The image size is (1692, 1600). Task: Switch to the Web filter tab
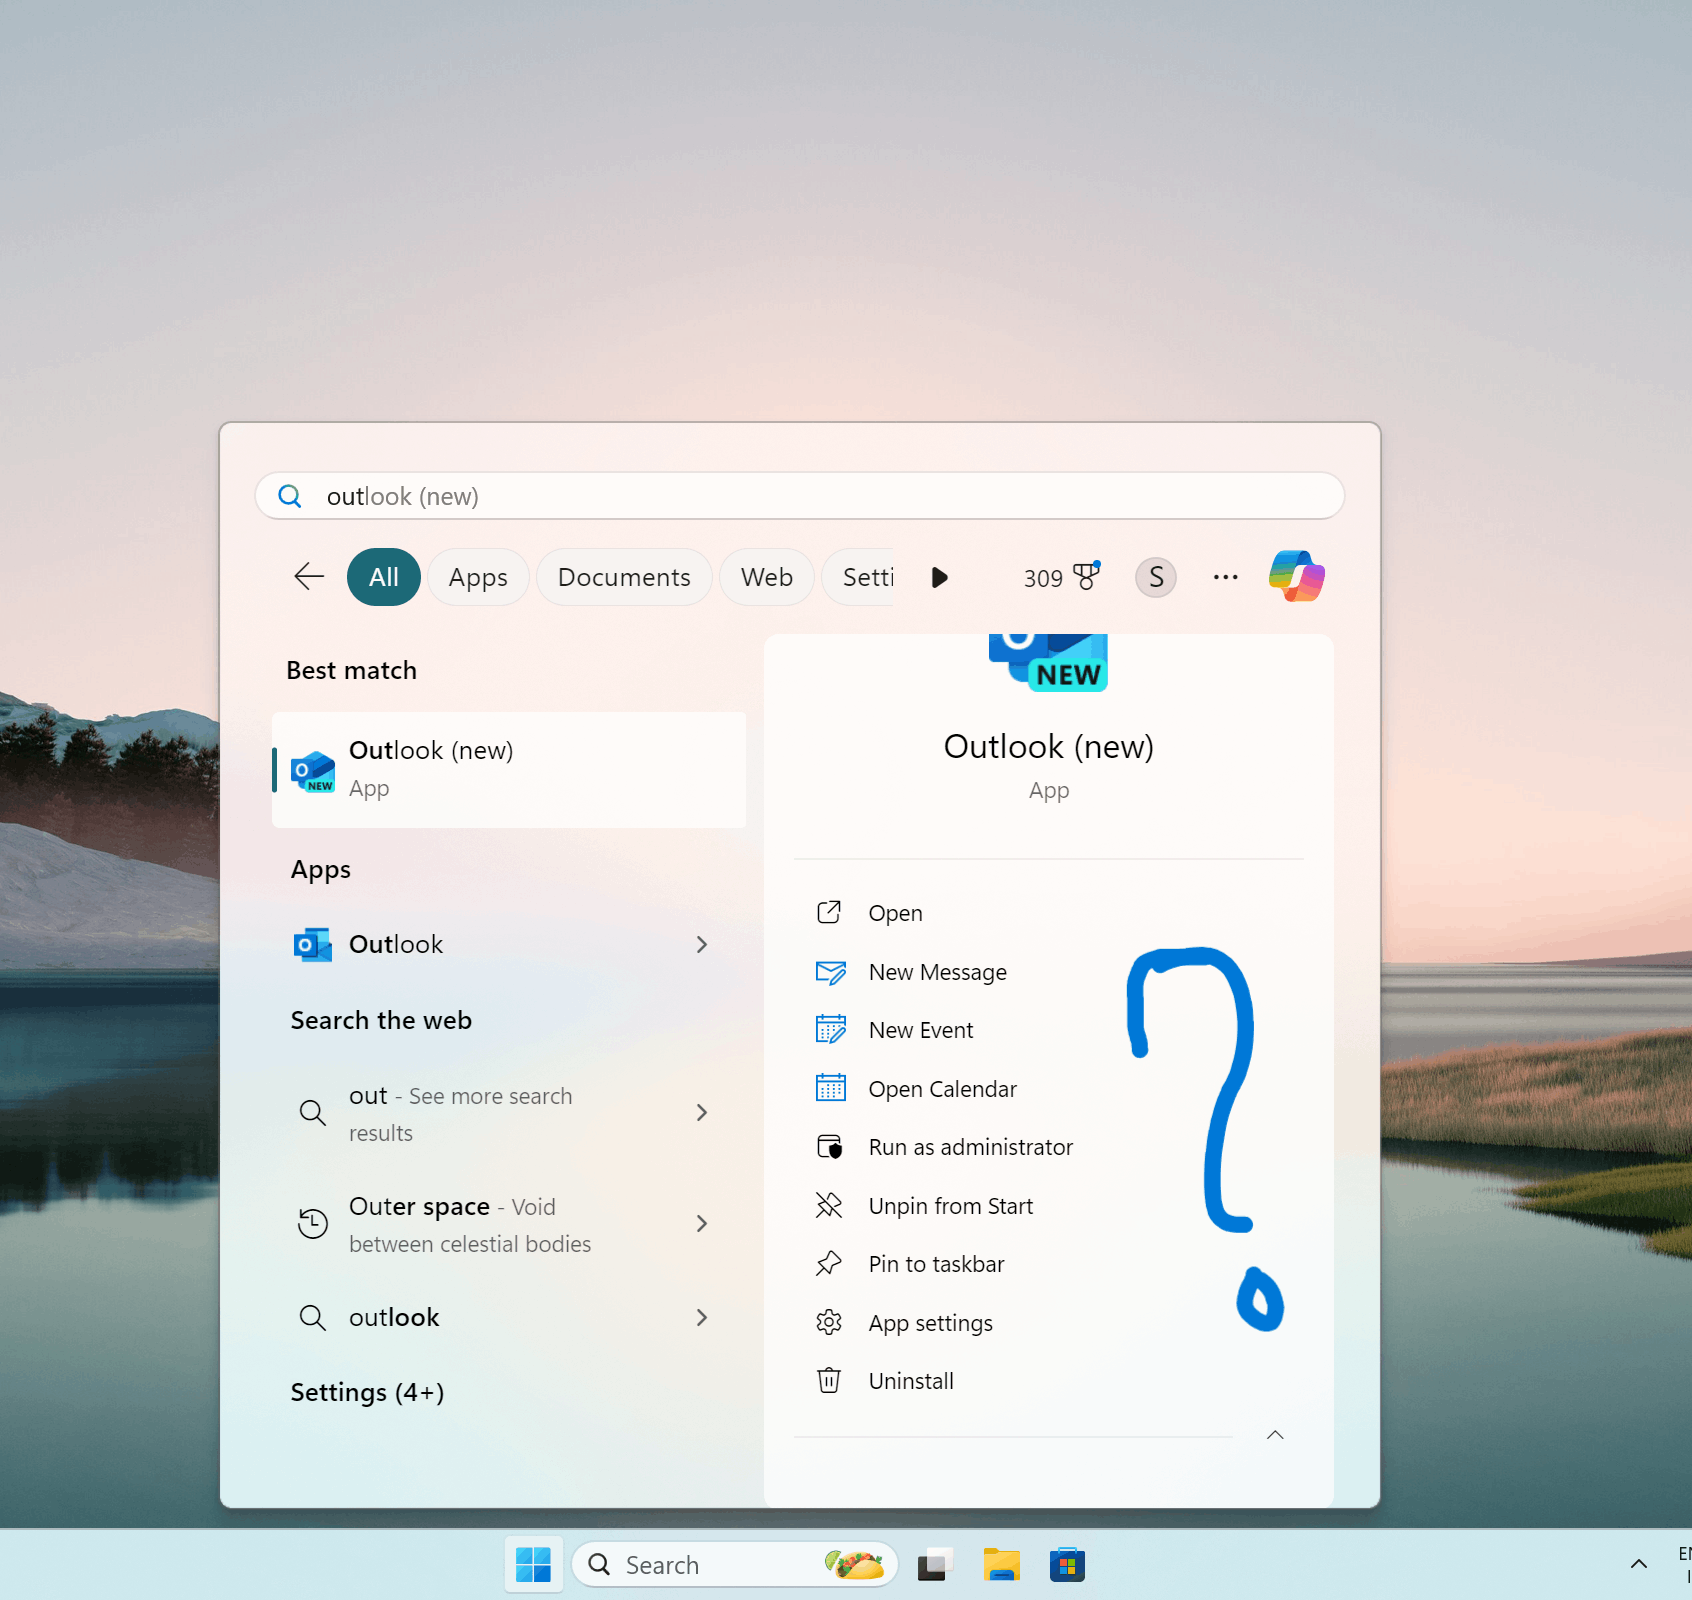(767, 577)
